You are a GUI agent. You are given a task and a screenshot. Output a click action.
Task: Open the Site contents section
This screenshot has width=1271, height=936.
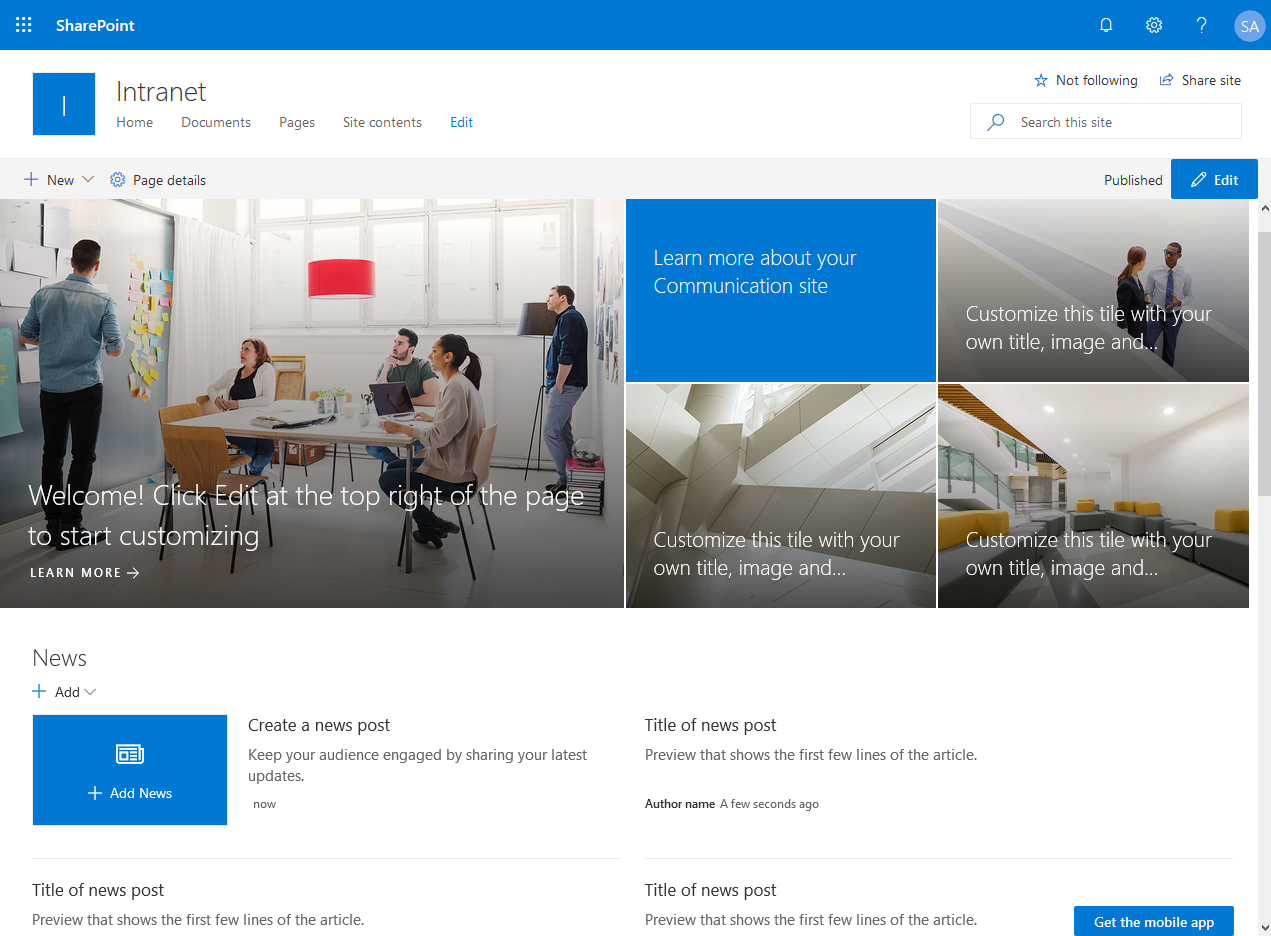click(x=382, y=122)
